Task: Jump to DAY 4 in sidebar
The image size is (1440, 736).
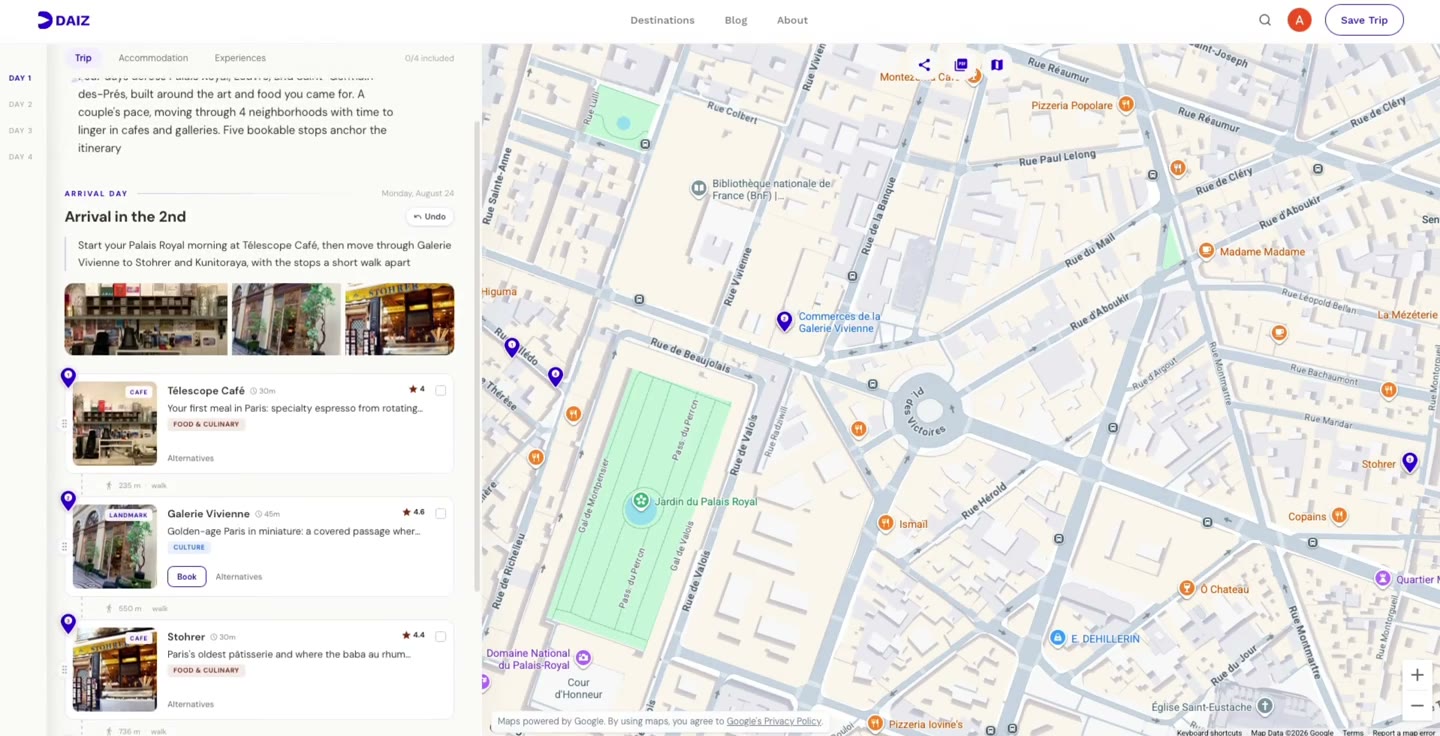Action: 20,157
